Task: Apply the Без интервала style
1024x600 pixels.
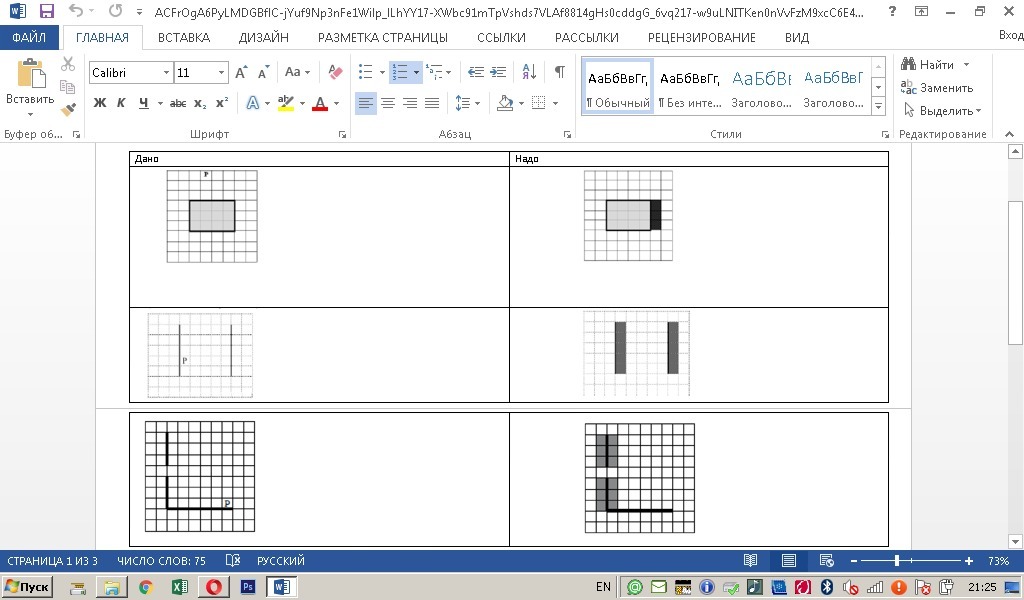Action: pyautogui.click(x=690, y=87)
